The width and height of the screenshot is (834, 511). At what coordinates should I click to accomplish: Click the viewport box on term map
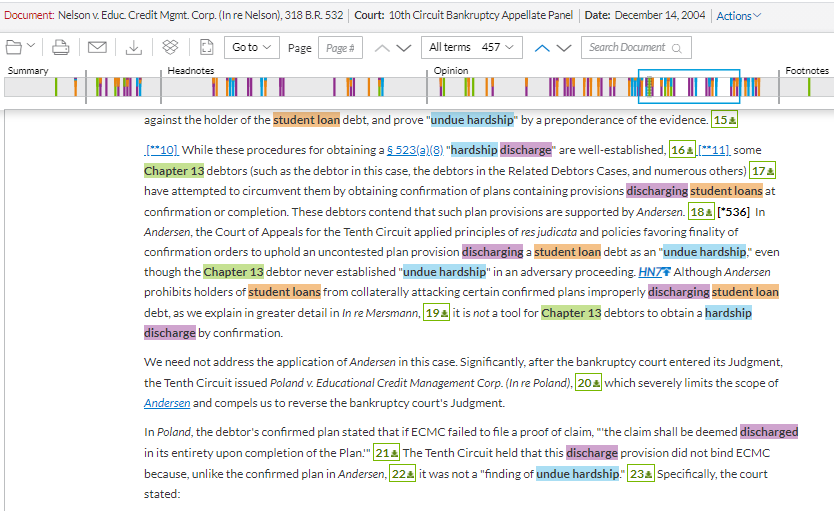tap(689, 87)
